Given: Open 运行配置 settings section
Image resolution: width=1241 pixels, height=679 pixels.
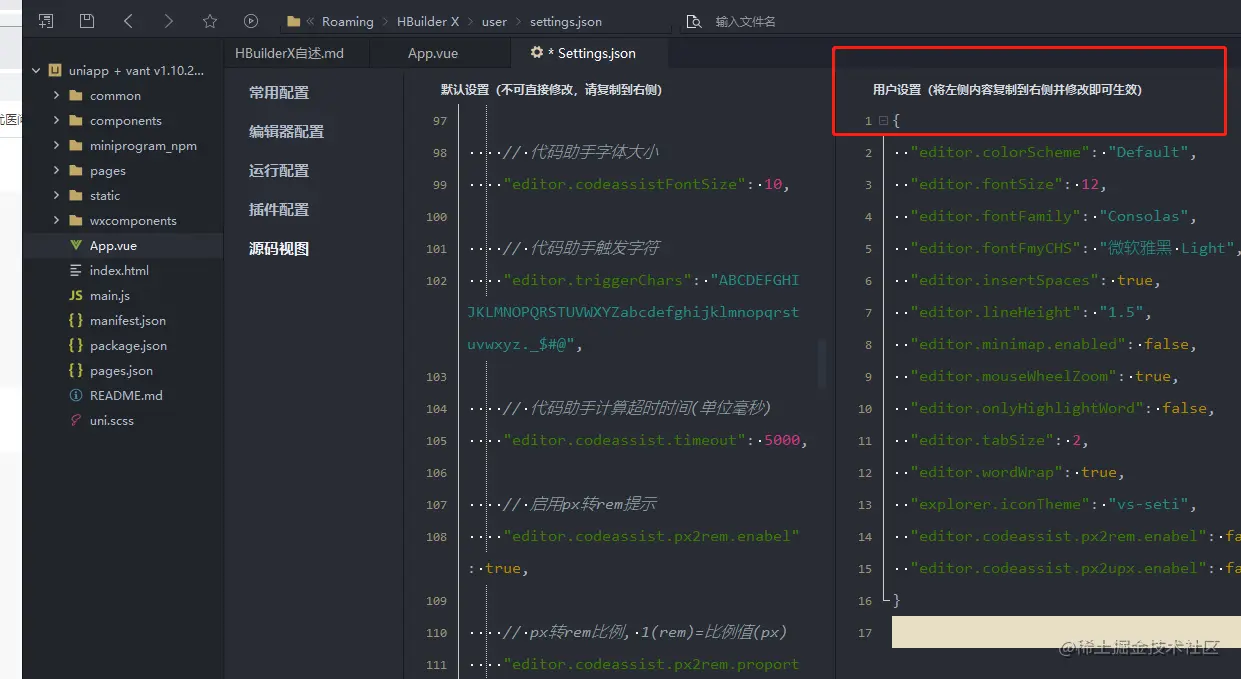Looking at the screenshot, I should pyautogui.click(x=279, y=171).
